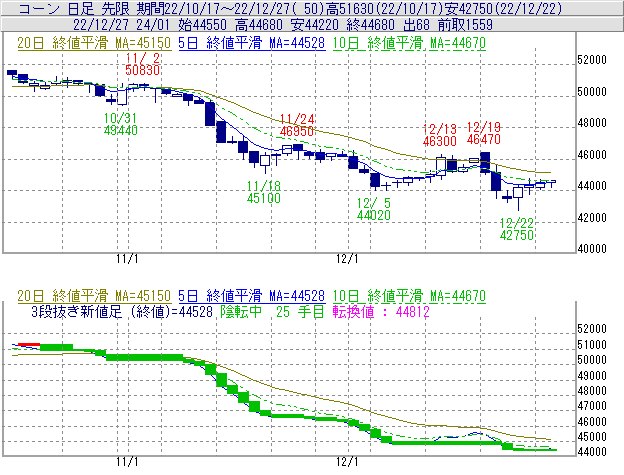624x475 pixels.
Task: Click the 12/1 date label under upper chart
Action: click(x=347, y=259)
